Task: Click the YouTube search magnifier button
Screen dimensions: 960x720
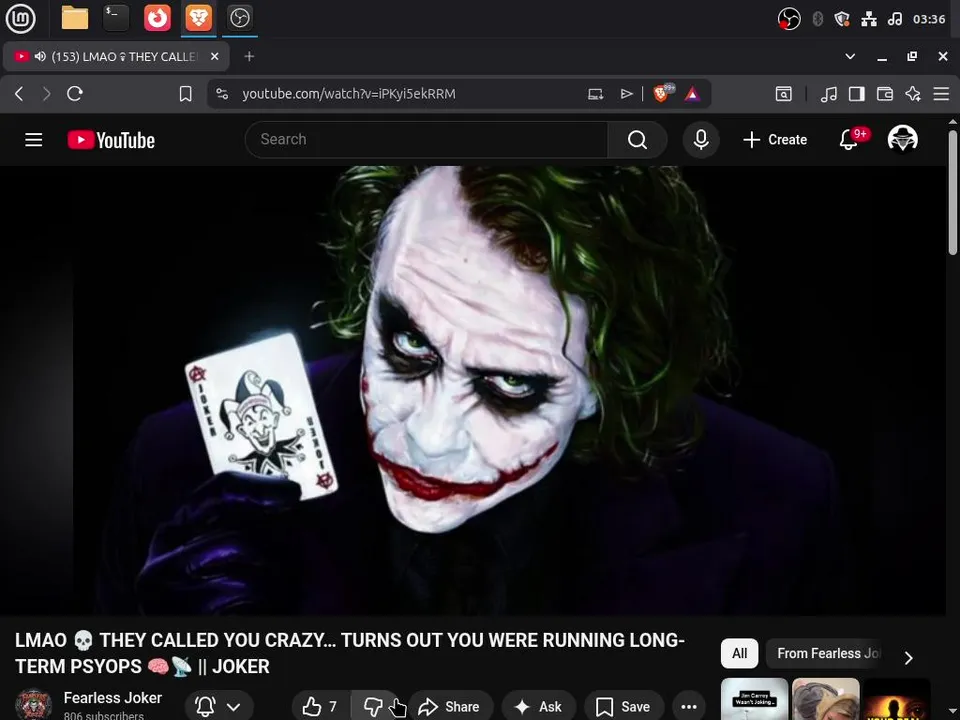Action: [637, 140]
